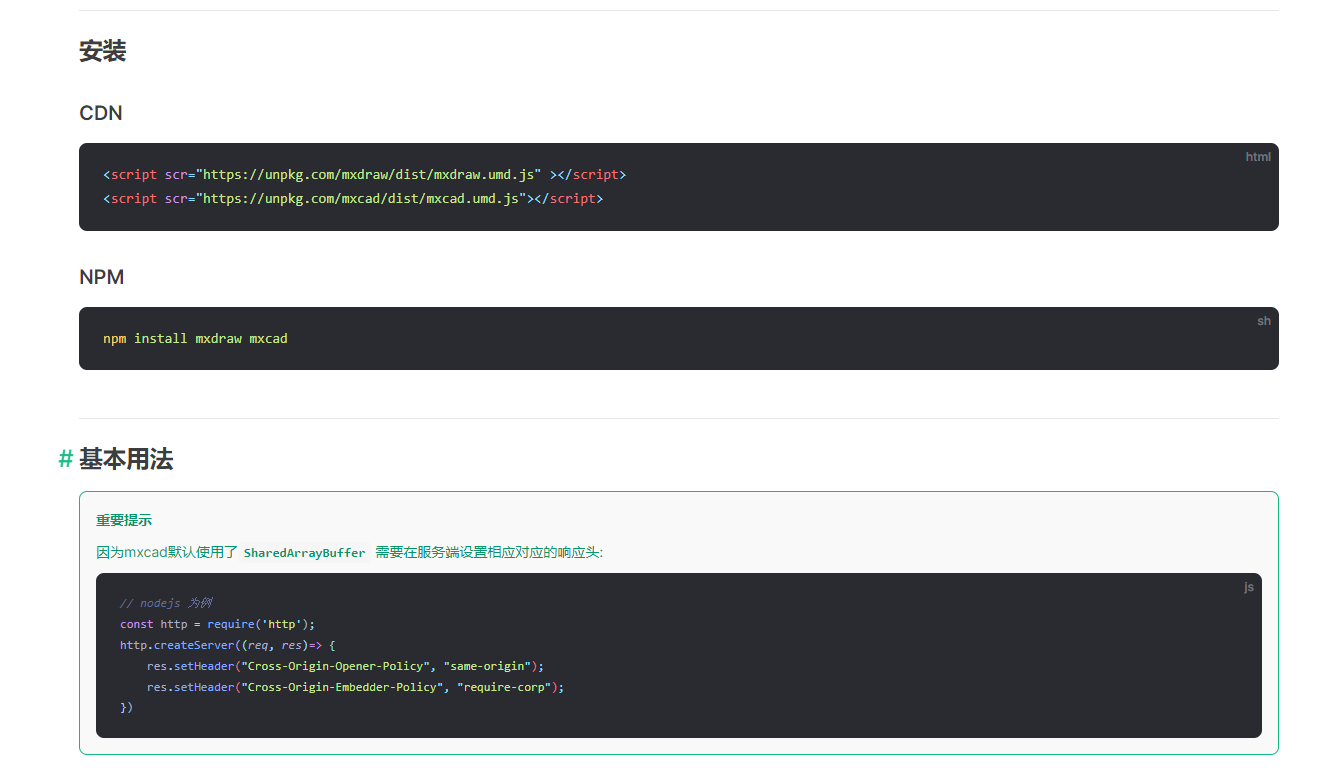Click the text 需要在服务端设置相应对应的响应头
This screenshot has height=768, width=1317.
coord(489,552)
